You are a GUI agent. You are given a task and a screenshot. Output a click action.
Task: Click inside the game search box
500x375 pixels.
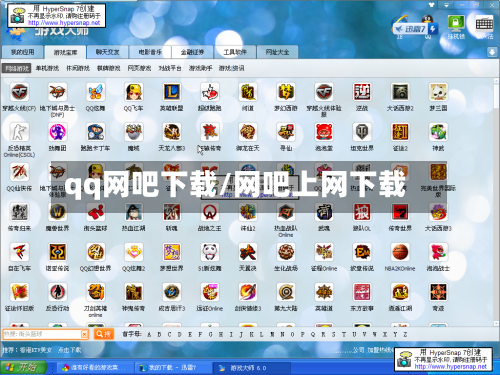tap(41, 334)
